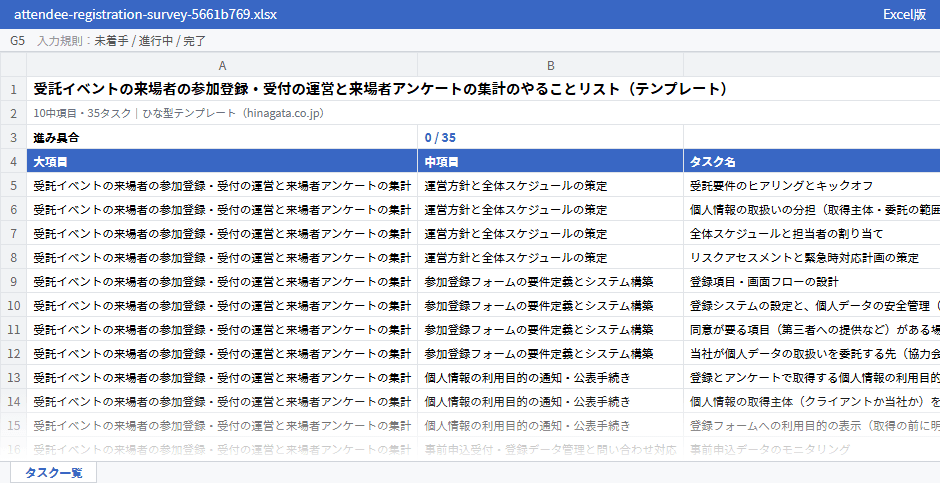Select the 中項目 cell in row 6
The width and height of the screenshot is (940, 483).
click(550, 209)
